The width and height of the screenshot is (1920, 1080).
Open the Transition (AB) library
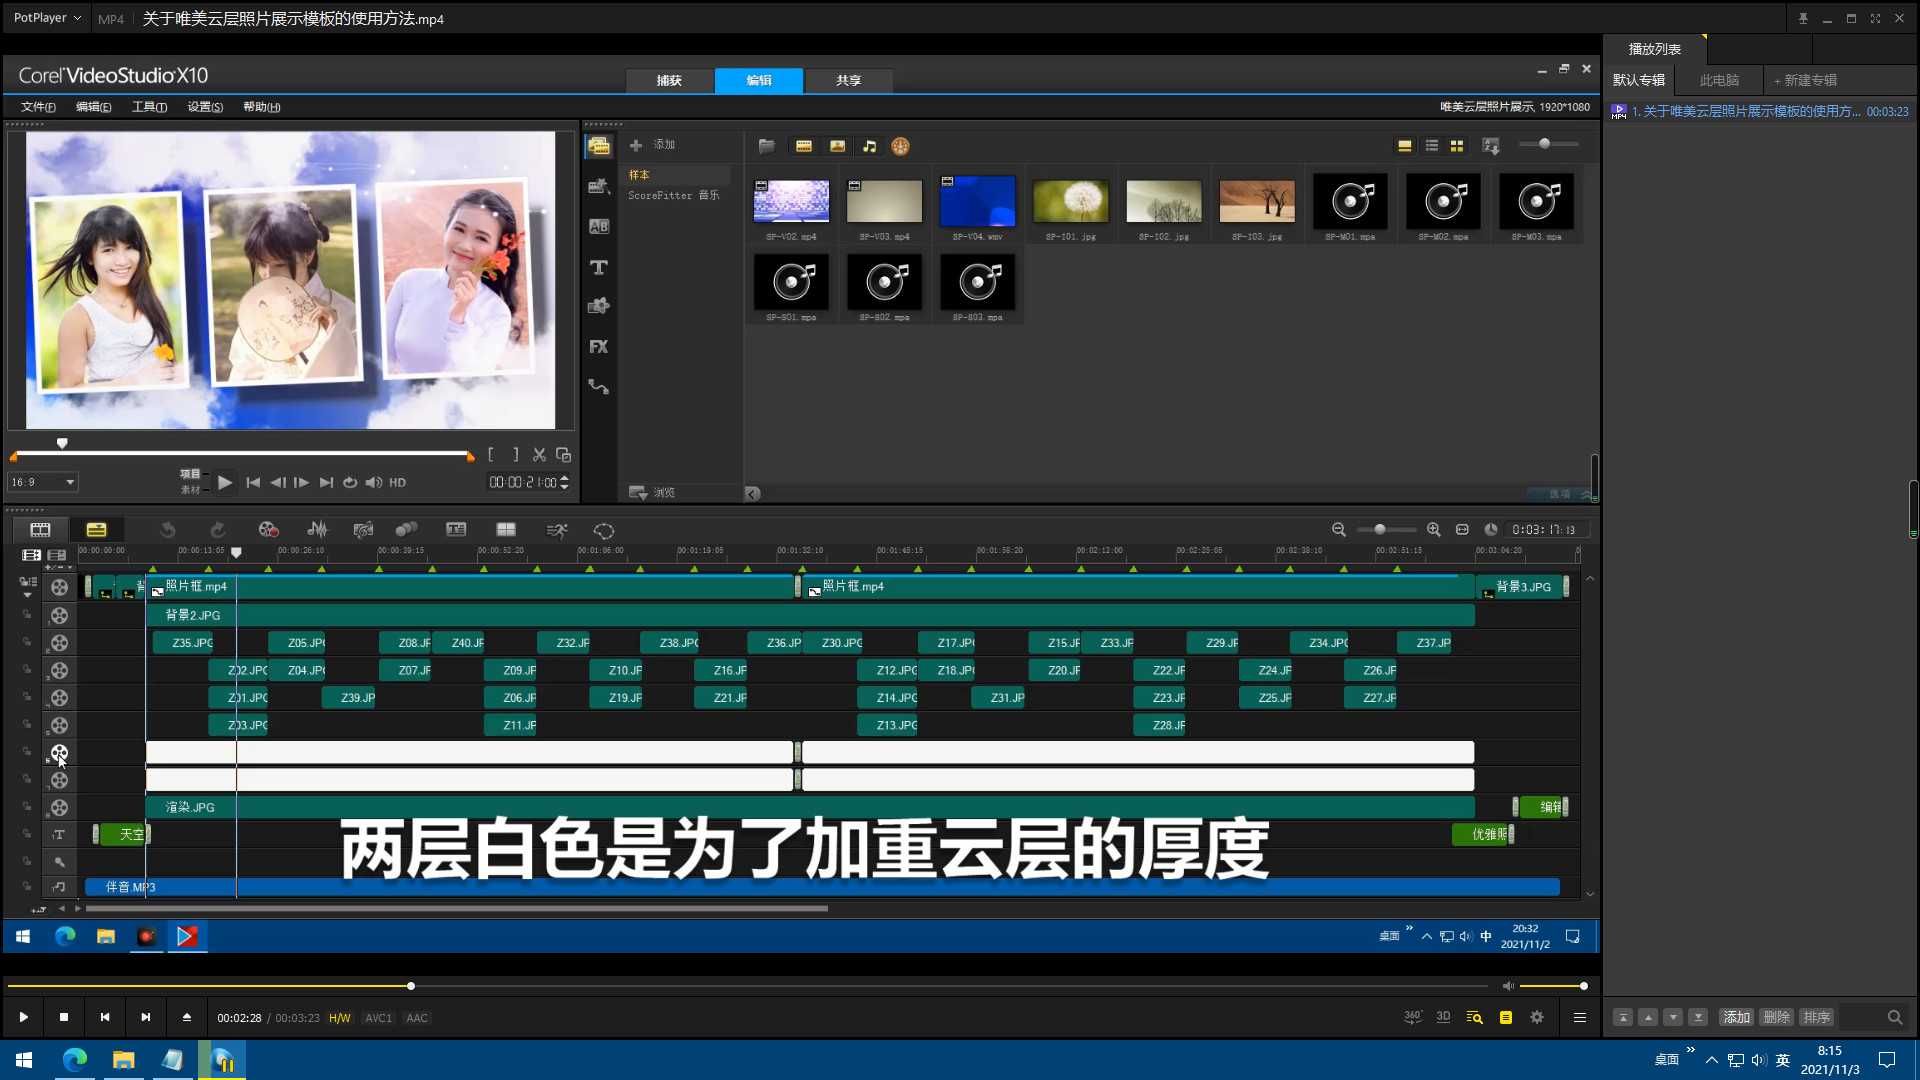599,227
